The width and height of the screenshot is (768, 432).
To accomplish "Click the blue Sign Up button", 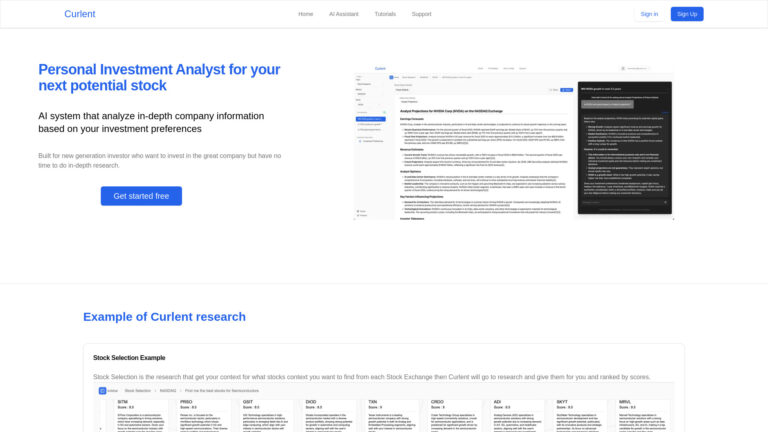I will [x=687, y=14].
